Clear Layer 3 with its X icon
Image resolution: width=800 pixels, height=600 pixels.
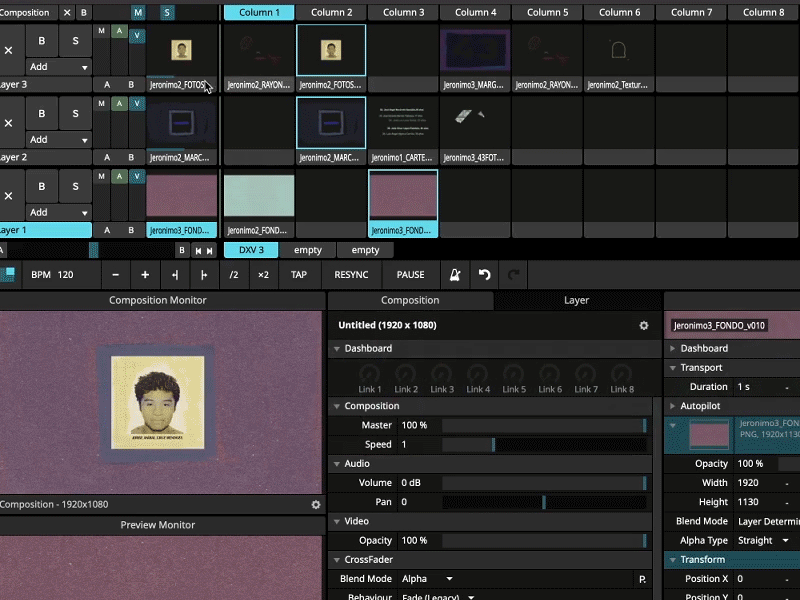pyautogui.click(x=9, y=50)
